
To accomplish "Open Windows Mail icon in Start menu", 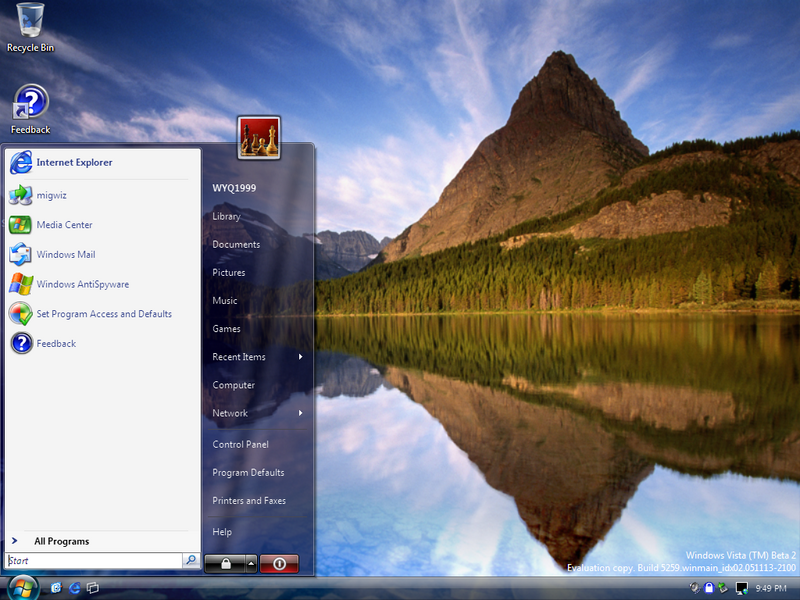I will [21, 254].
